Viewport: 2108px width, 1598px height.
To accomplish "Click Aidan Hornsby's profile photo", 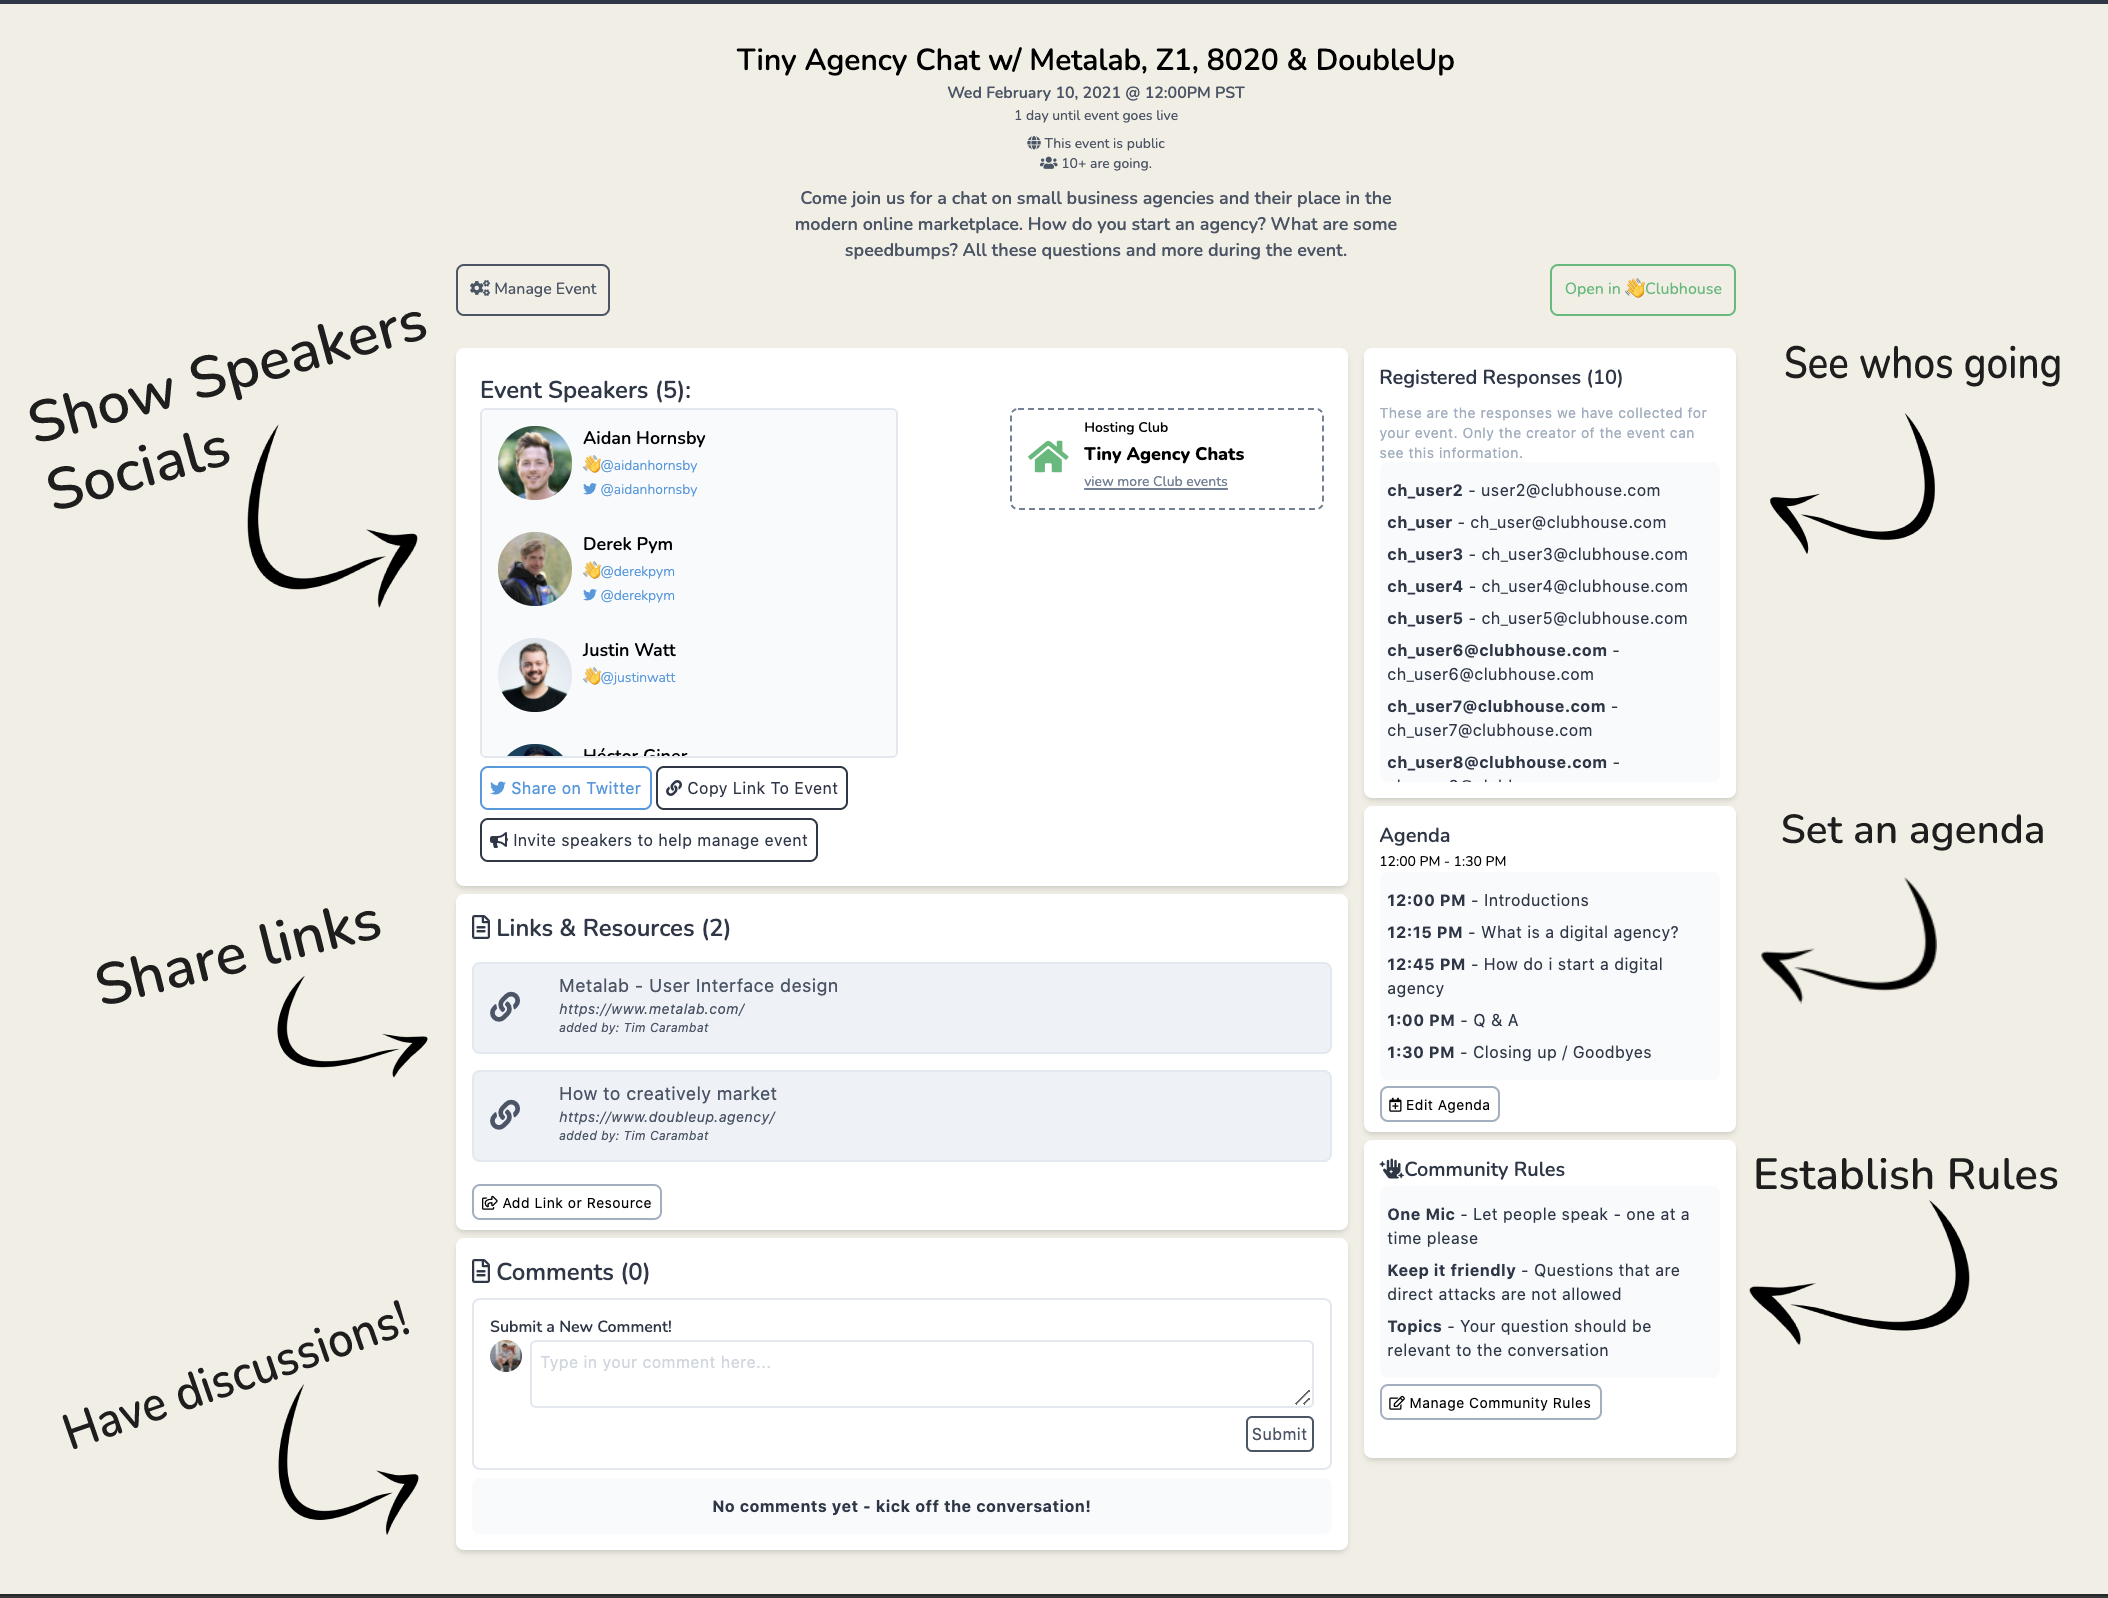I will pyautogui.click(x=535, y=463).
